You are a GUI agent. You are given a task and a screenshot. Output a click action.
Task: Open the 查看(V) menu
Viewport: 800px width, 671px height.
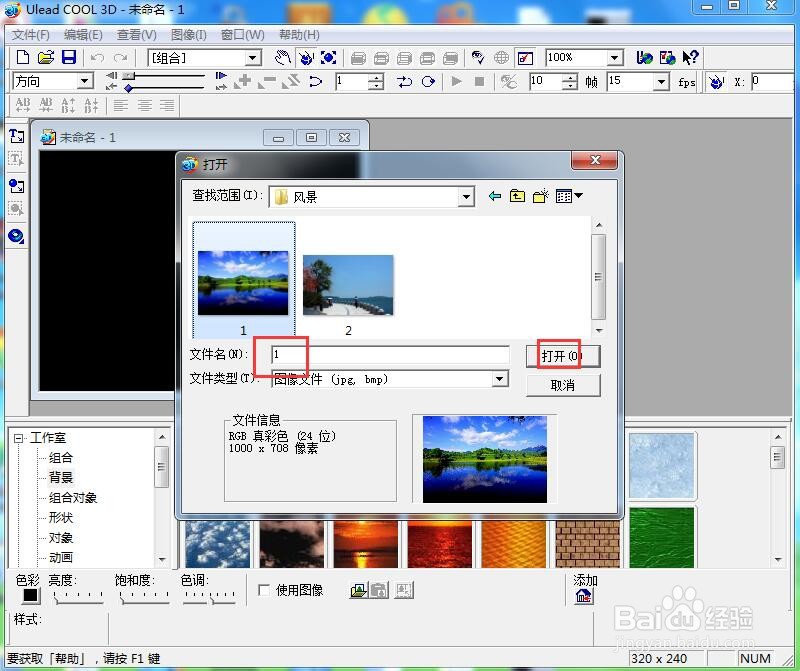tap(137, 35)
